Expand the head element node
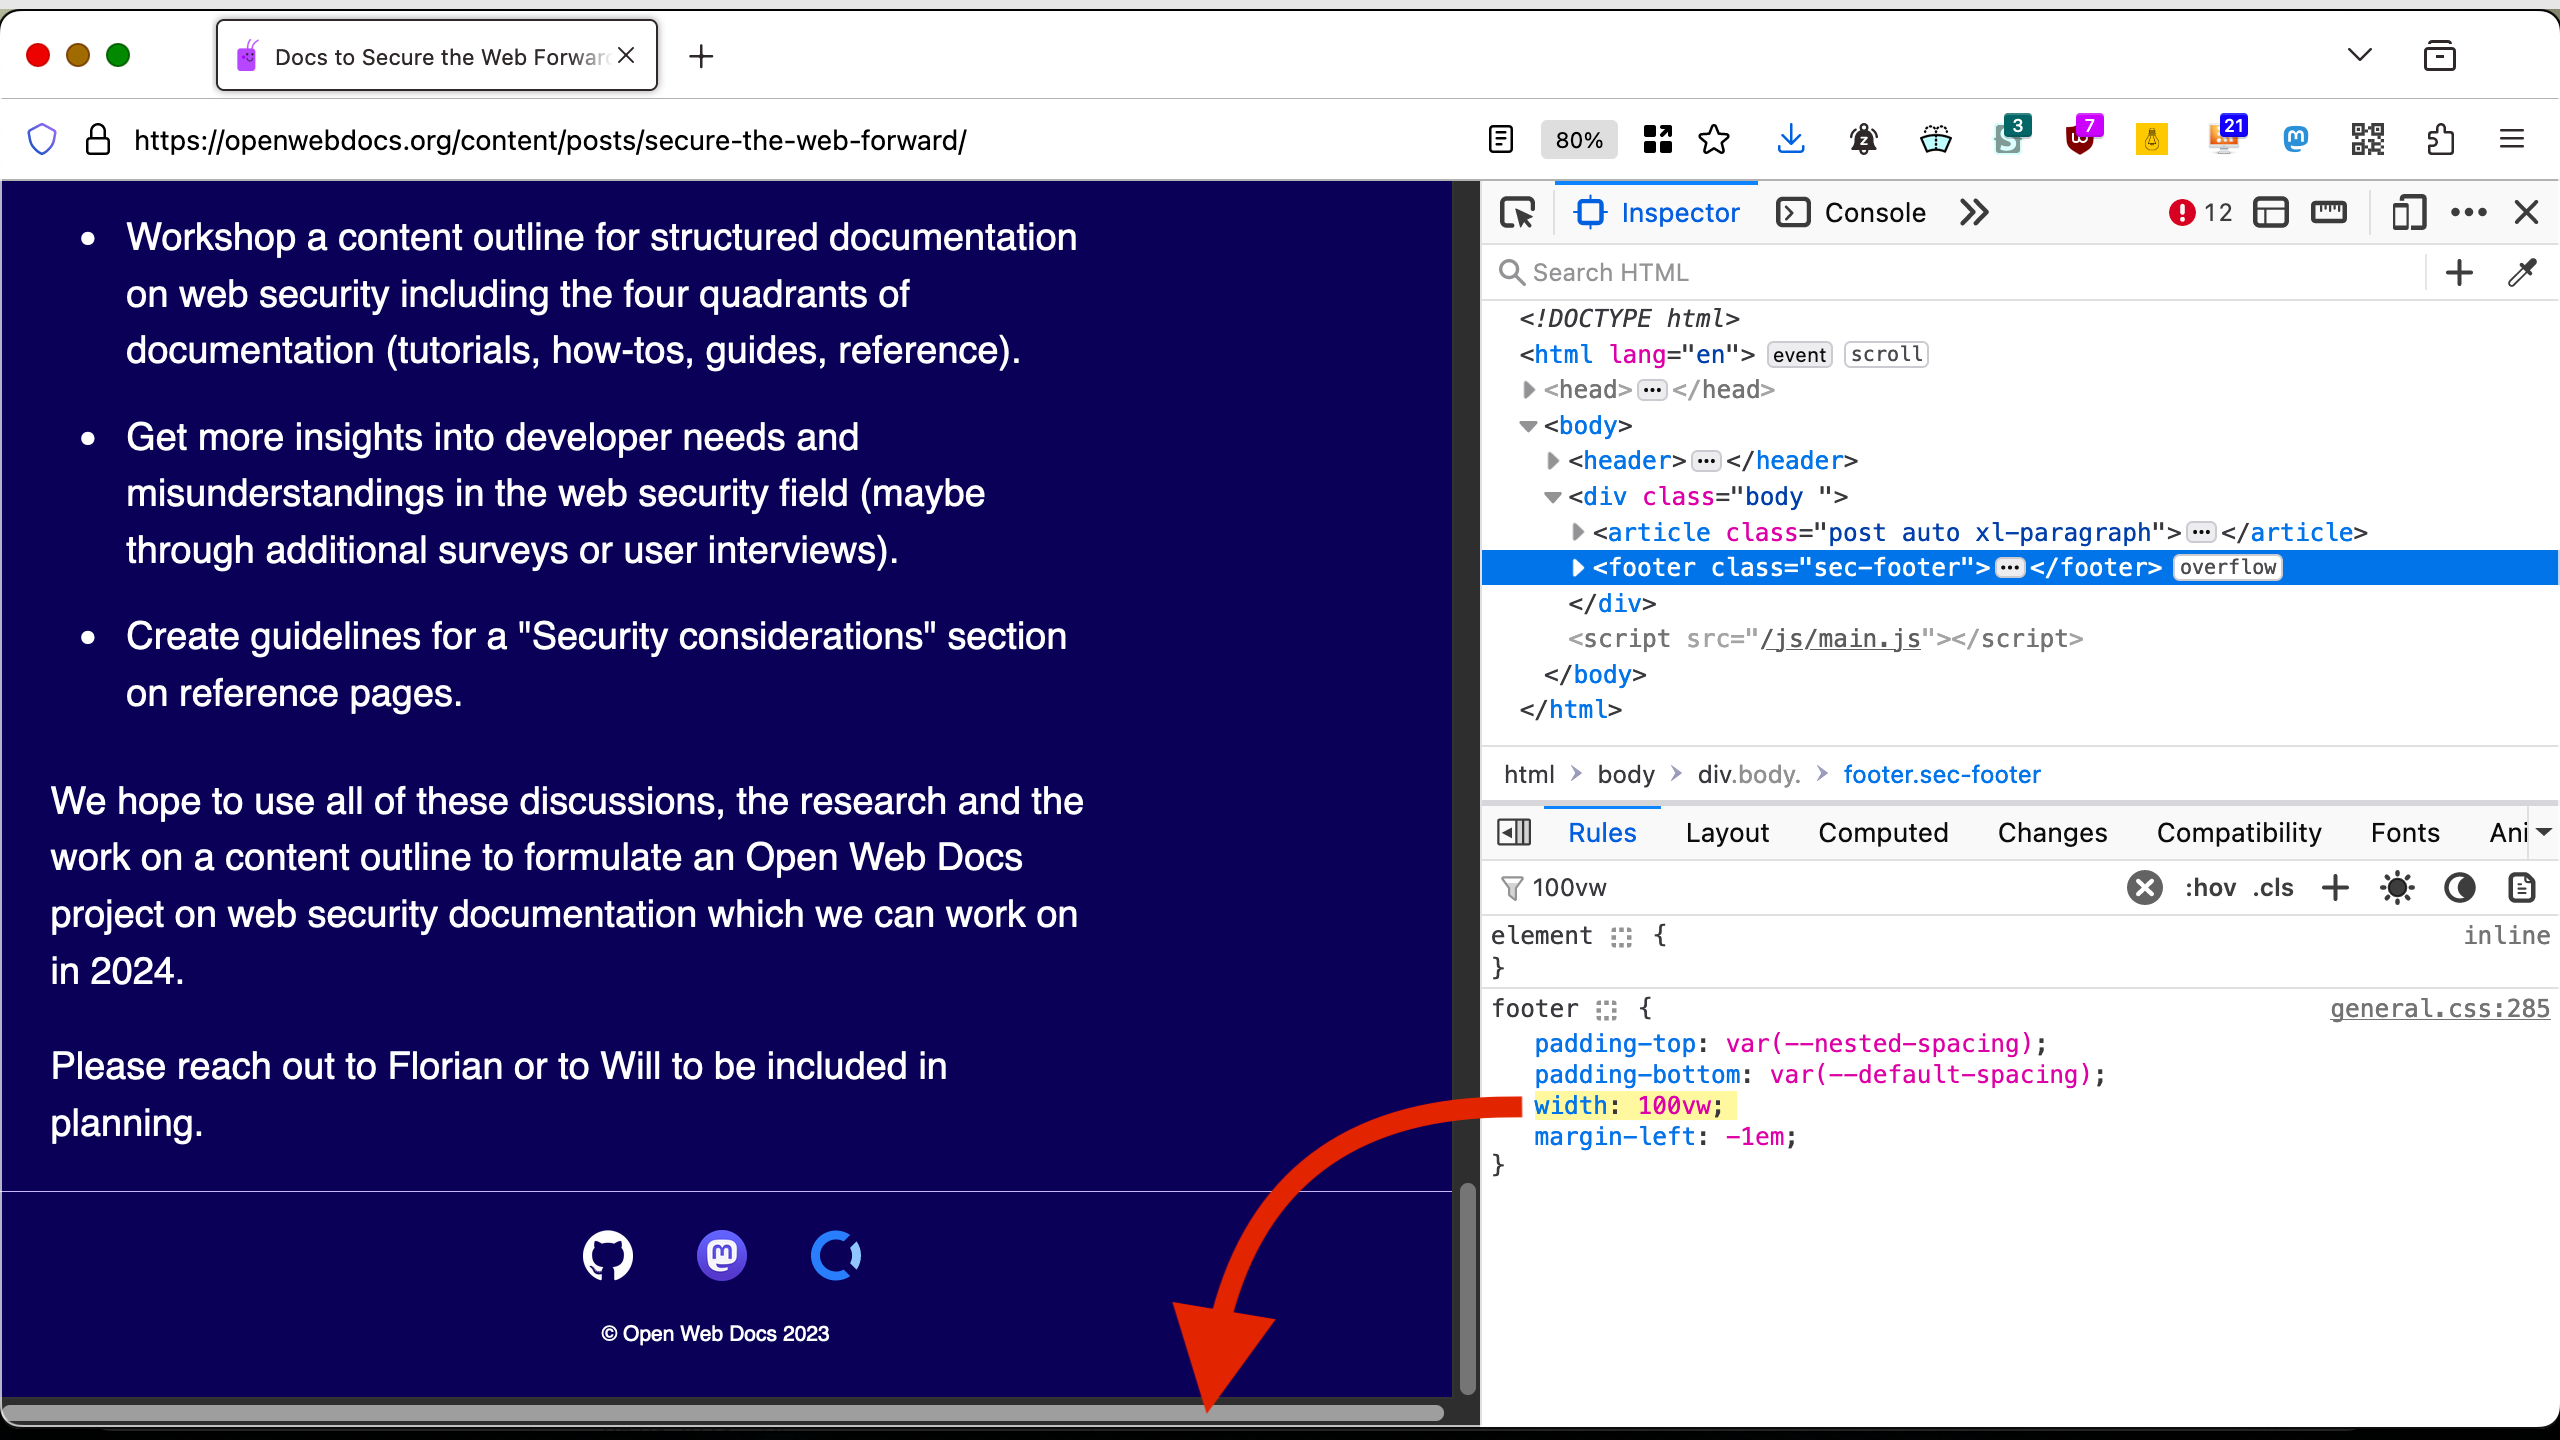This screenshot has width=2560, height=1440. coord(1529,390)
